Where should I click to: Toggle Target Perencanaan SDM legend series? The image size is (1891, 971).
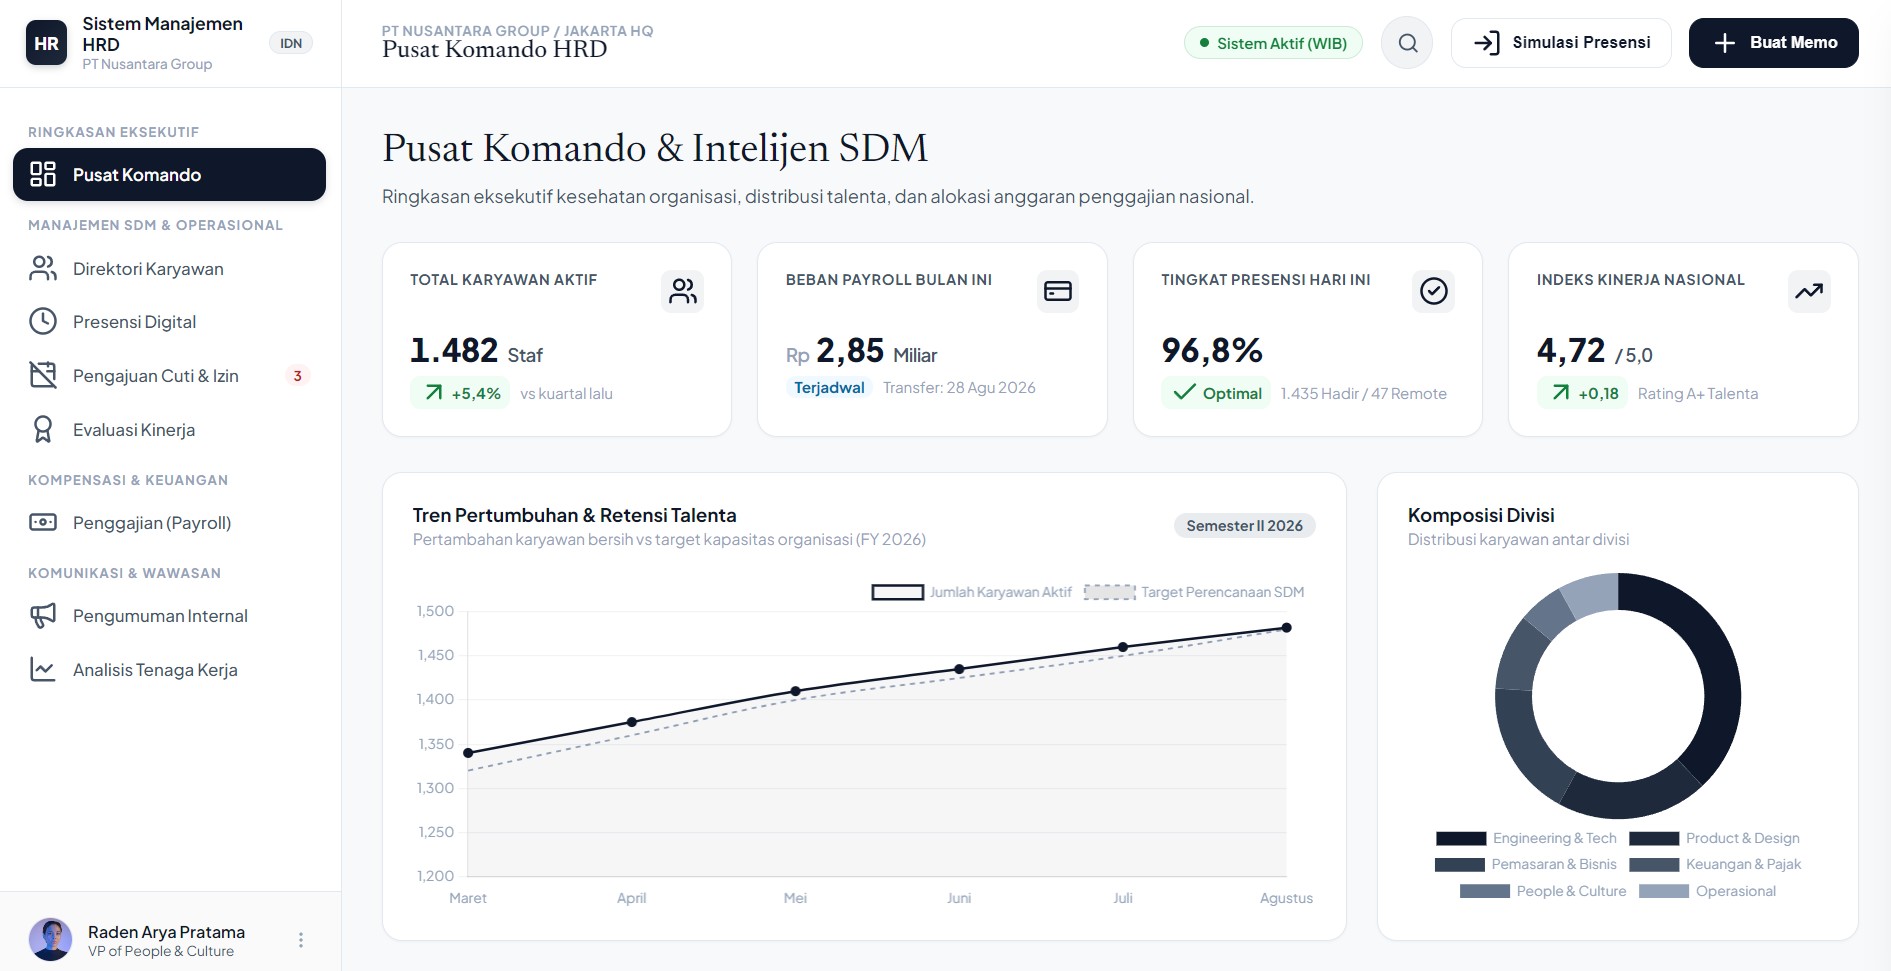[x=1195, y=592]
